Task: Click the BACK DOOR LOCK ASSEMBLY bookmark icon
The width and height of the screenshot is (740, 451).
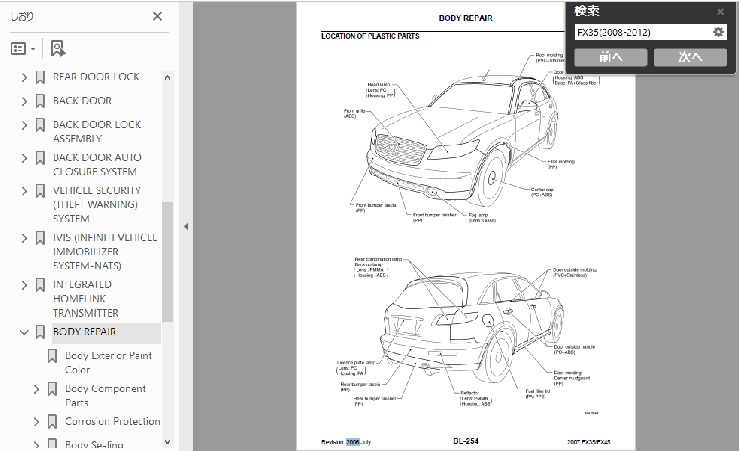Action: click(39, 126)
